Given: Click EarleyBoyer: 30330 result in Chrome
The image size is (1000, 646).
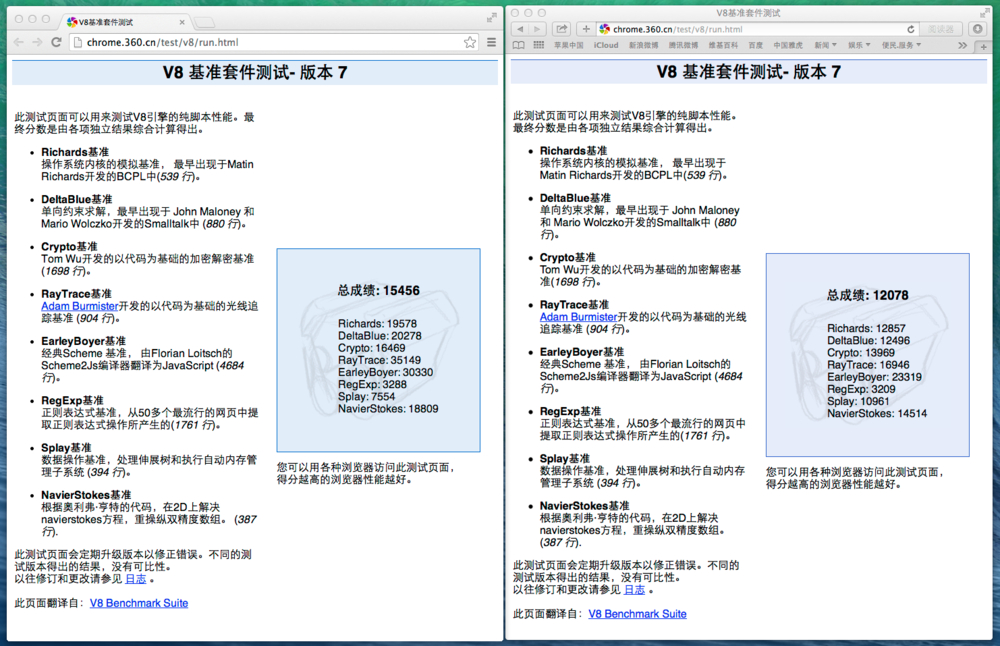Looking at the screenshot, I should [386, 372].
